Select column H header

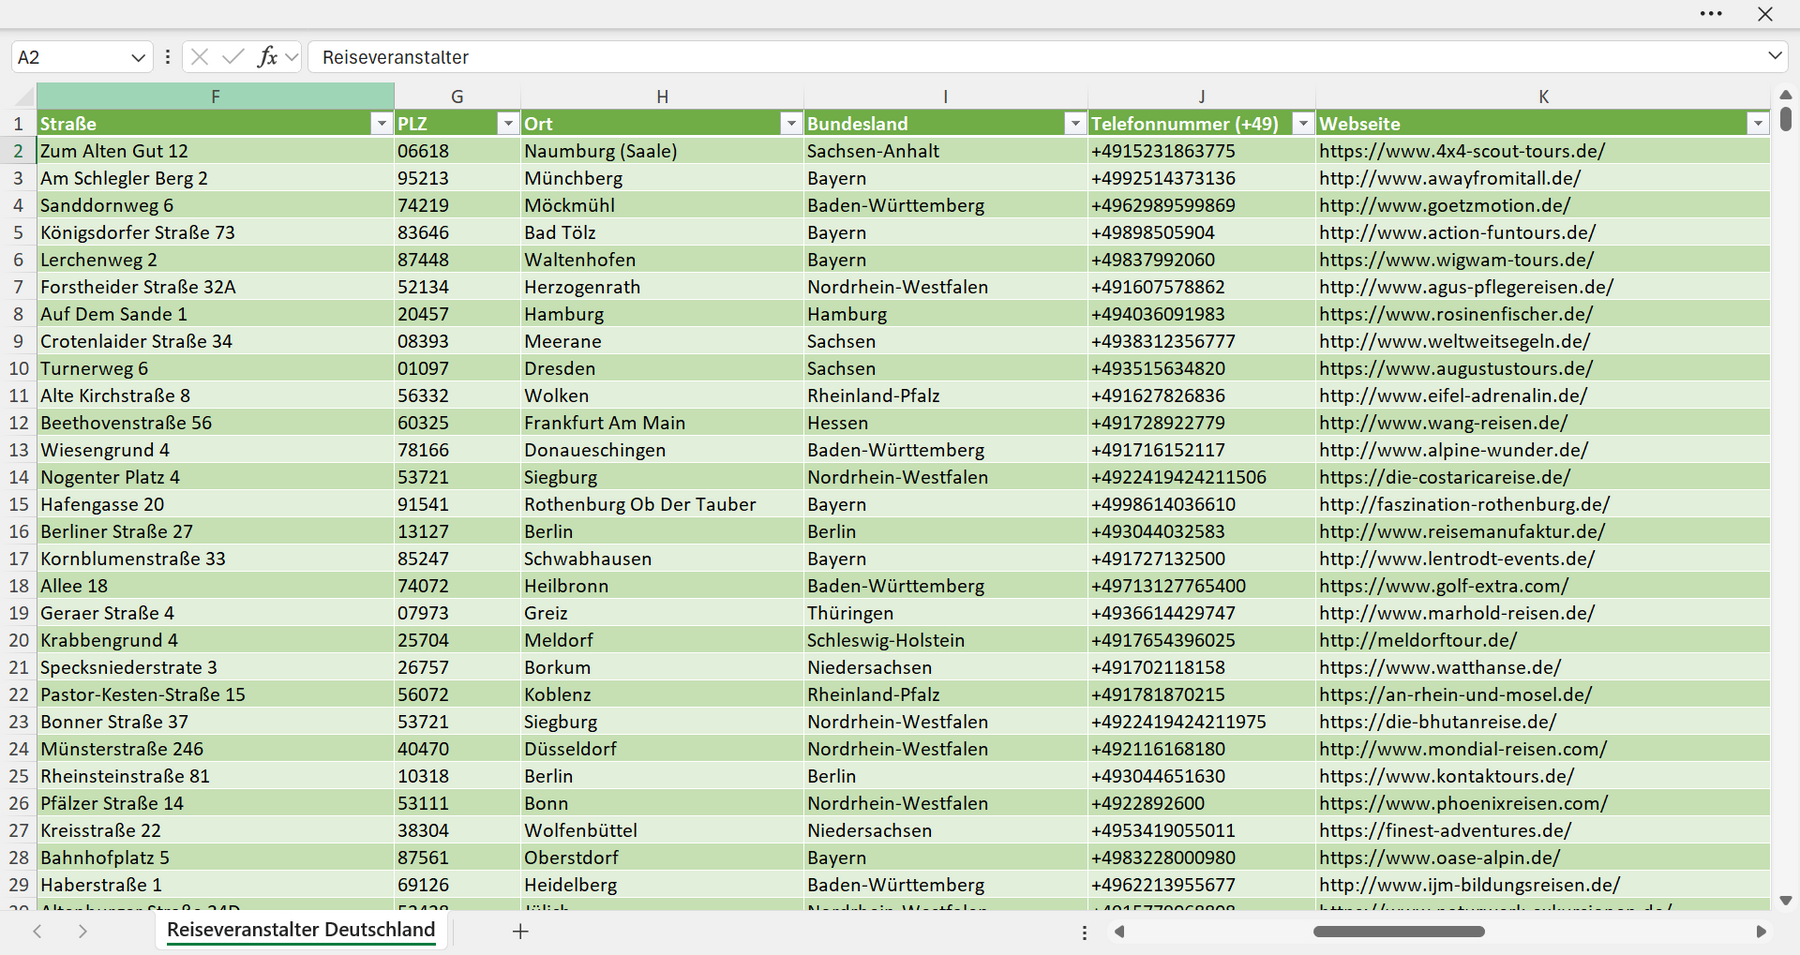(x=662, y=96)
